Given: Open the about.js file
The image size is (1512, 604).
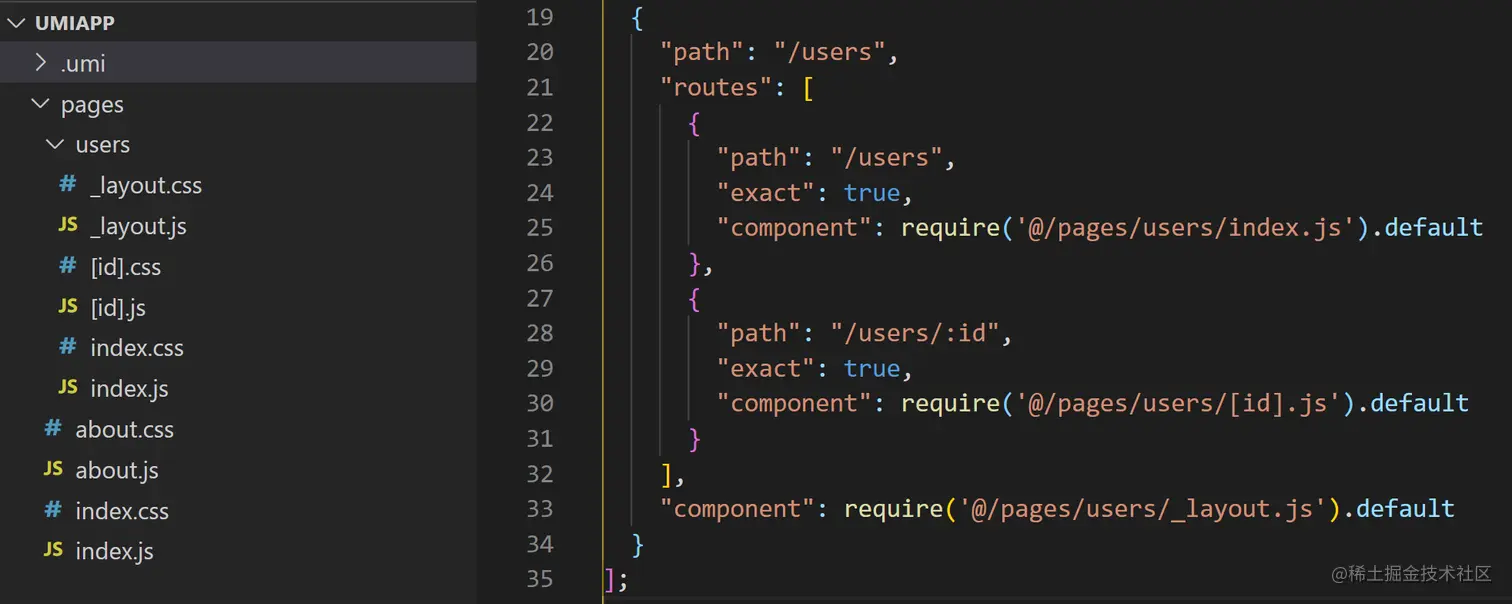Looking at the screenshot, I should click(x=117, y=470).
